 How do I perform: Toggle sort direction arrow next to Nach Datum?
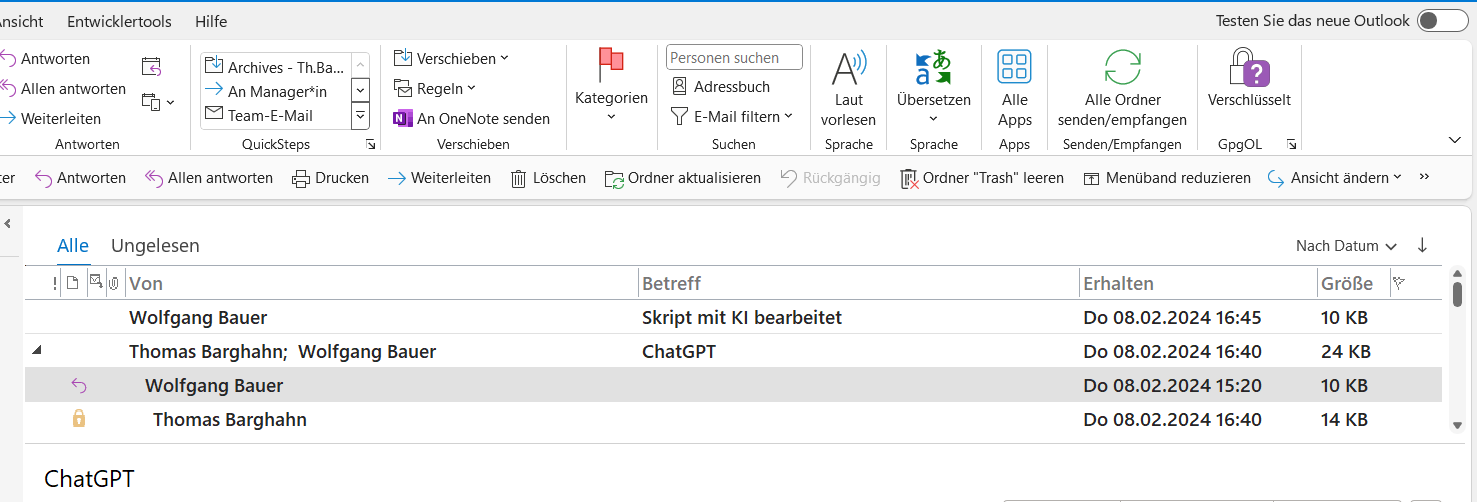pos(1422,246)
